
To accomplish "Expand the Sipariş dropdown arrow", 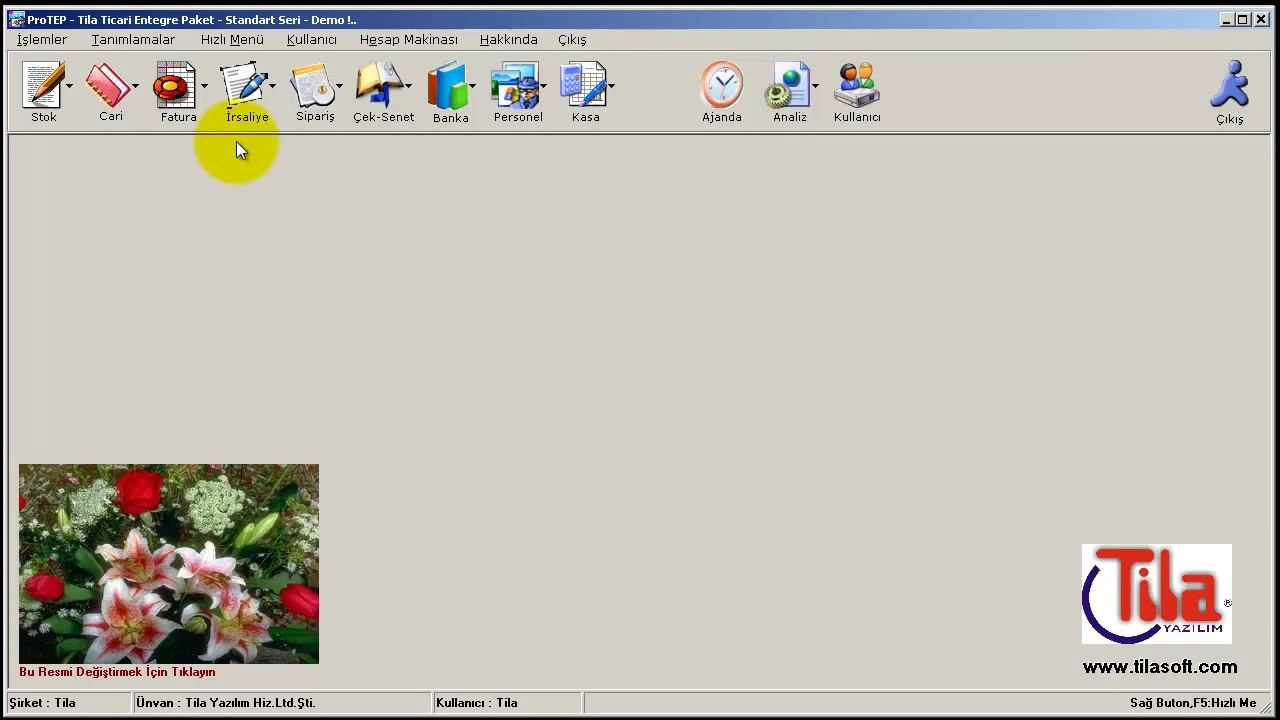I will (x=340, y=87).
